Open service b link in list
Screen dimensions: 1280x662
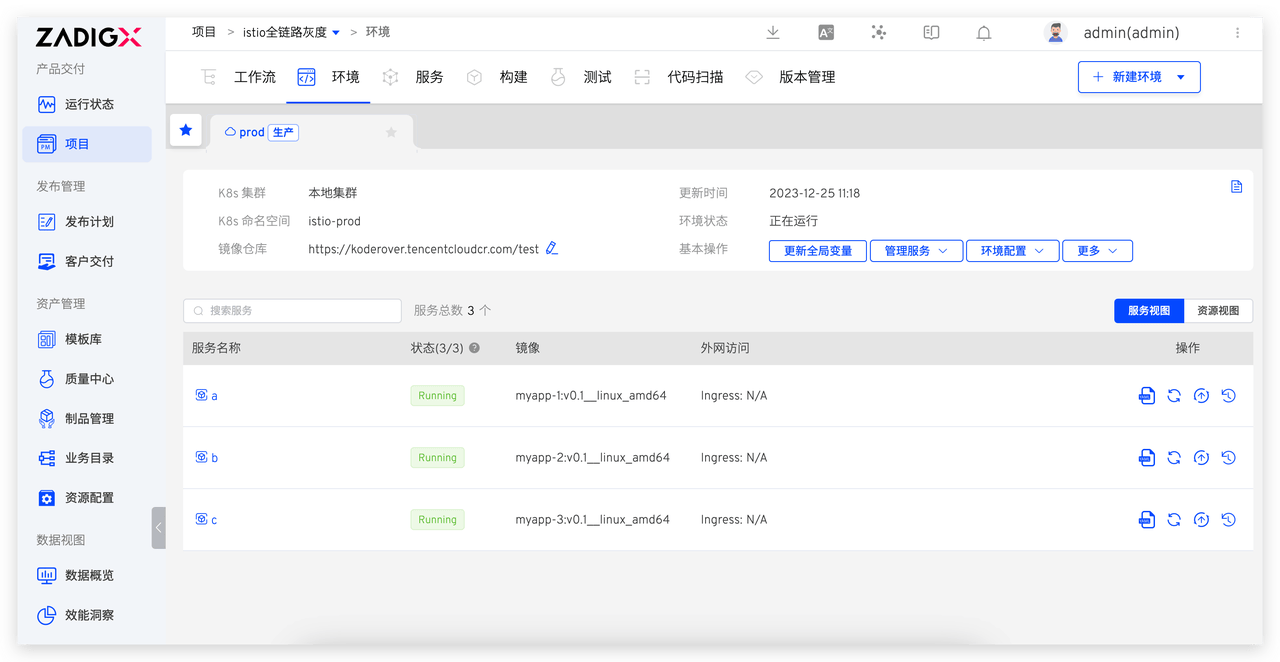point(214,458)
